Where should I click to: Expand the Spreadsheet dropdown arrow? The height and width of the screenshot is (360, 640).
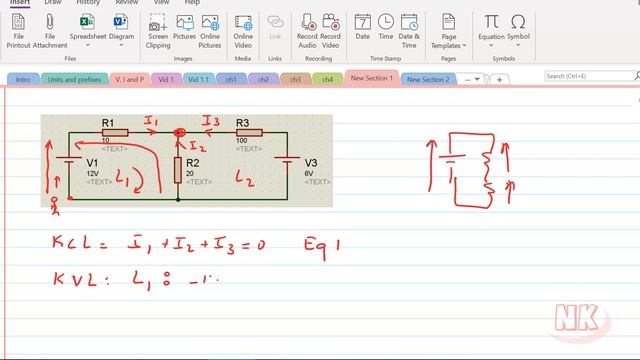tap(87, 45)
